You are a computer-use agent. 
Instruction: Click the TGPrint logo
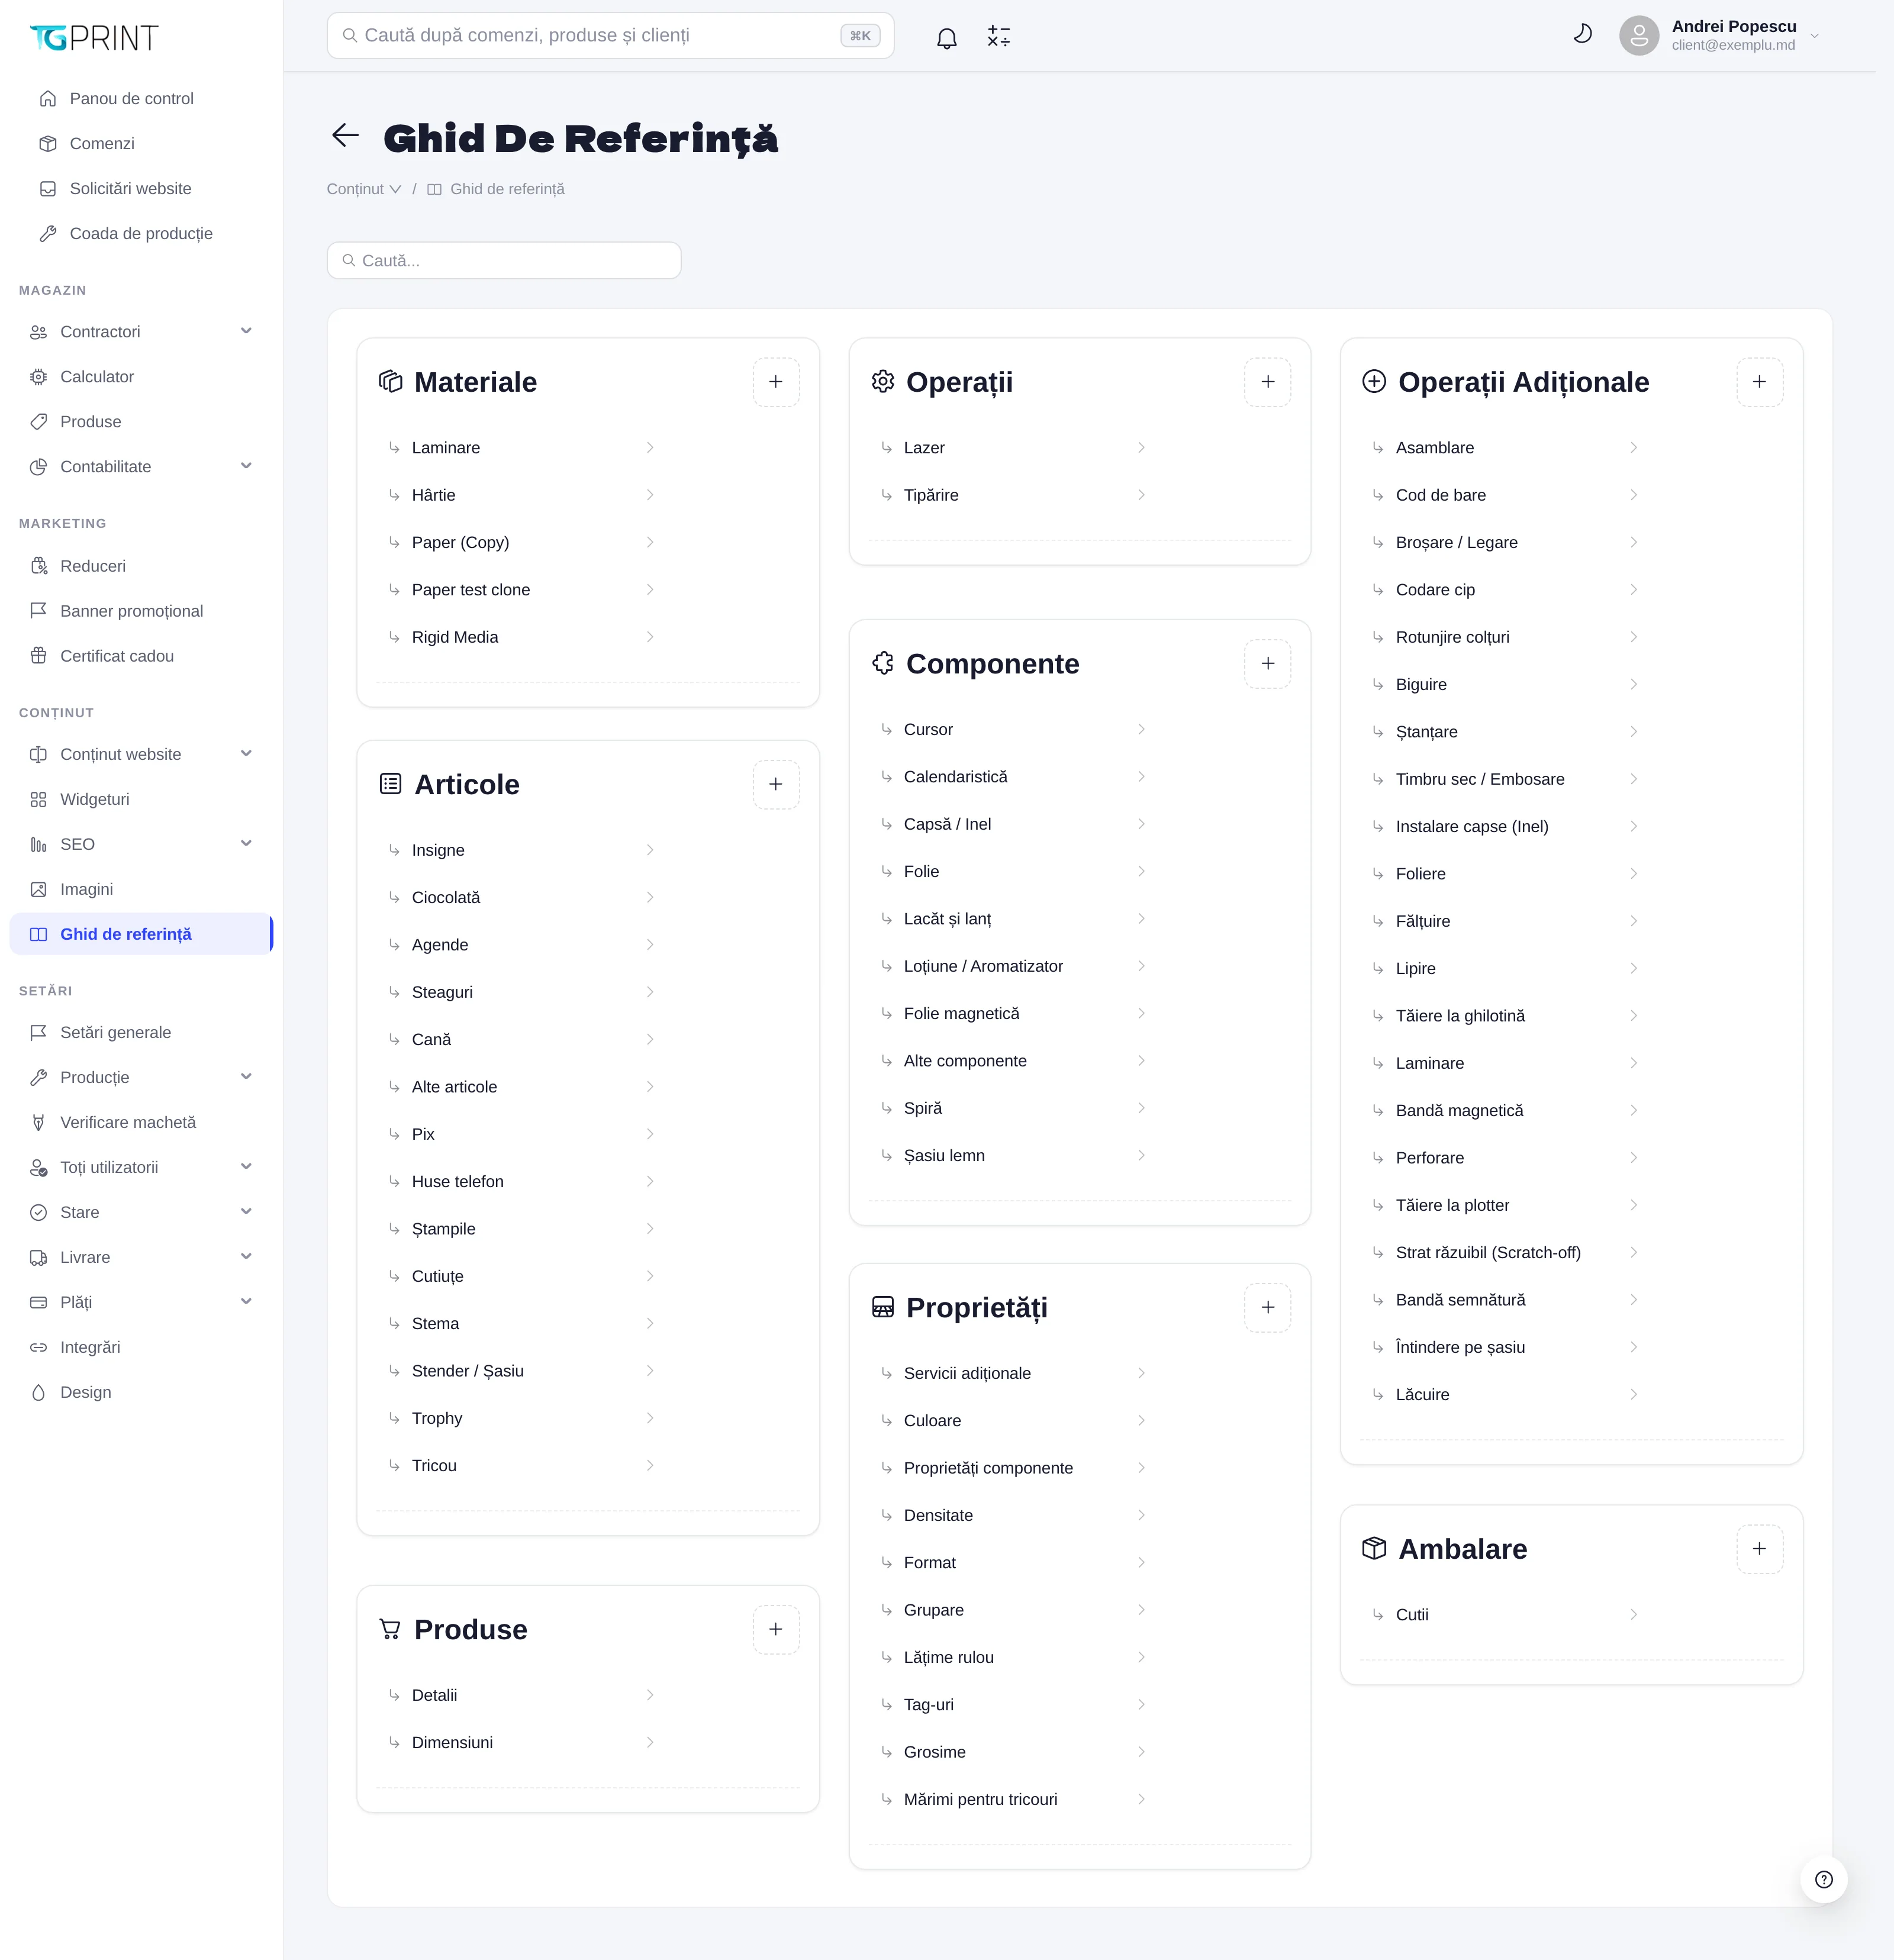(x=94, y=38)
